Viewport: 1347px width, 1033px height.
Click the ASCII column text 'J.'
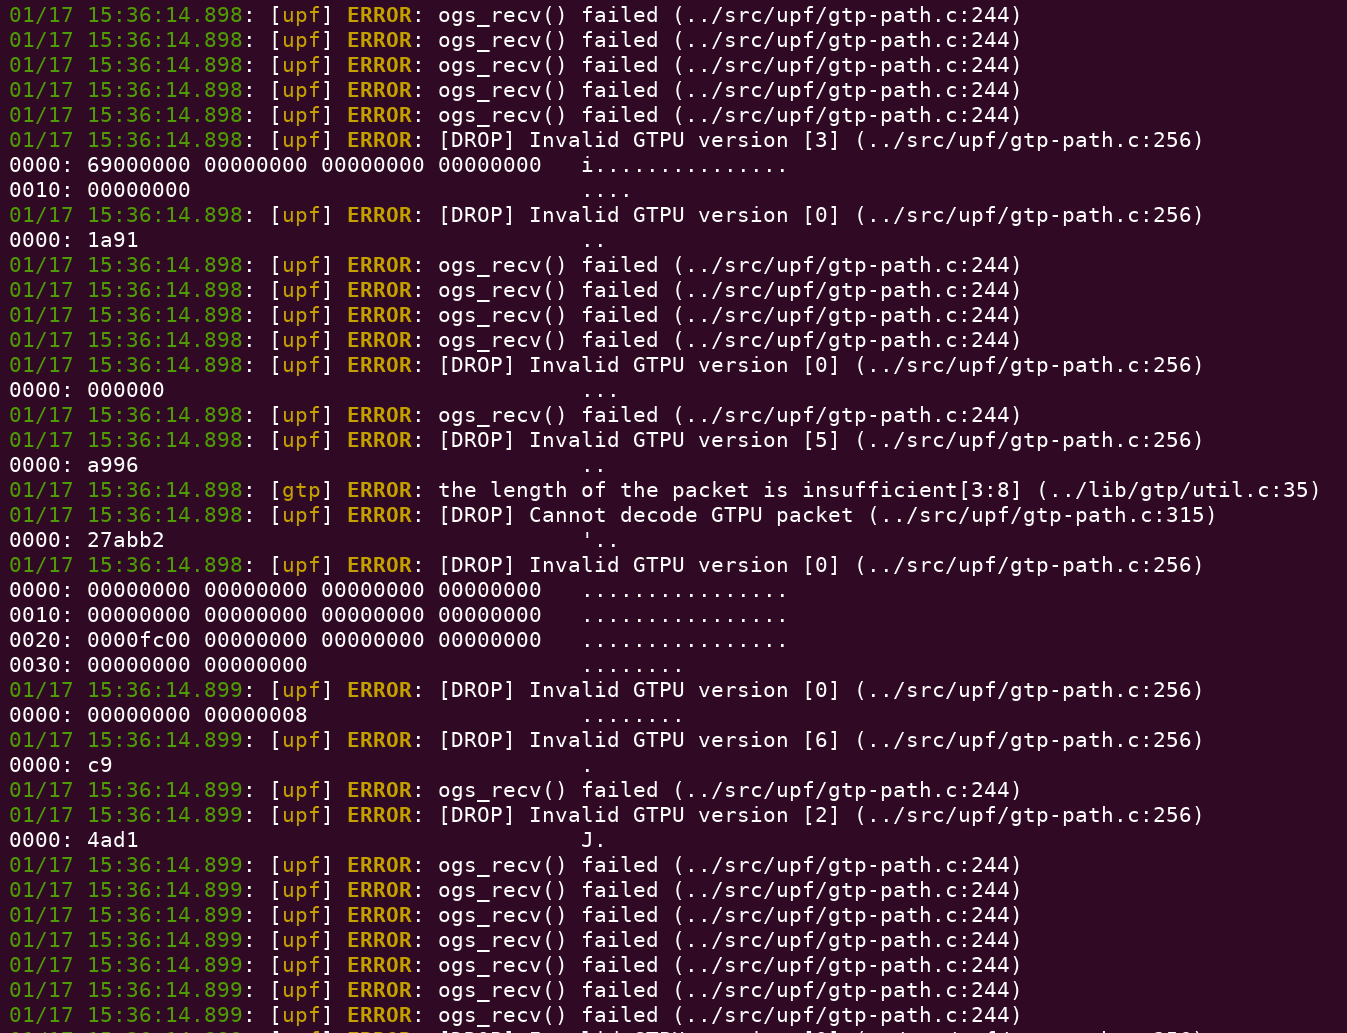[x=594, y=840]
